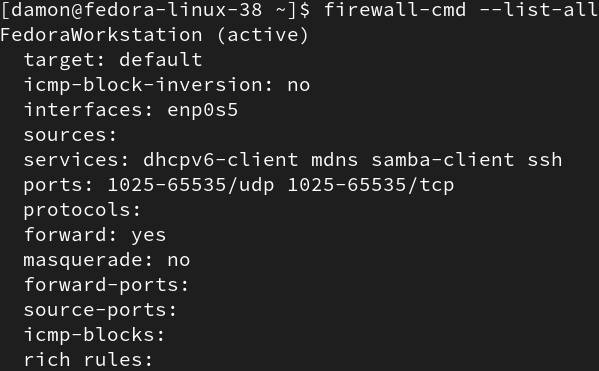Click the samba-client service entry

point(442,160)
